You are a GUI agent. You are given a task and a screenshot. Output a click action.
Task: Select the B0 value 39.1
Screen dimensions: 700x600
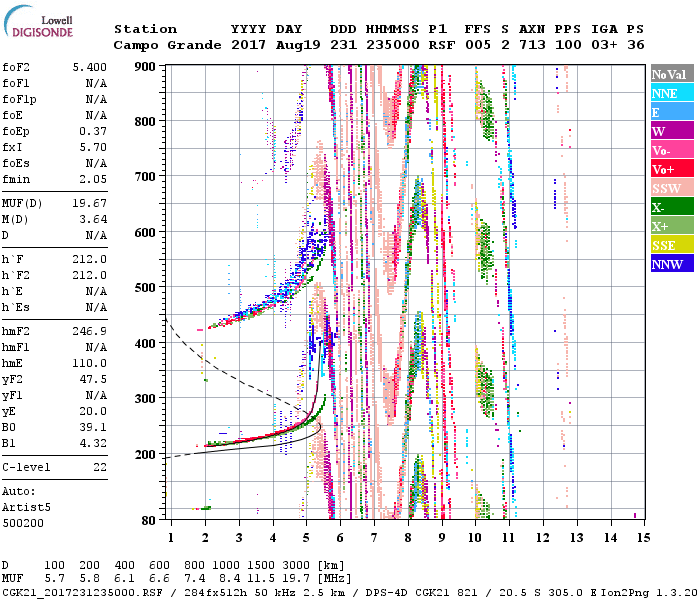[93, 427]
